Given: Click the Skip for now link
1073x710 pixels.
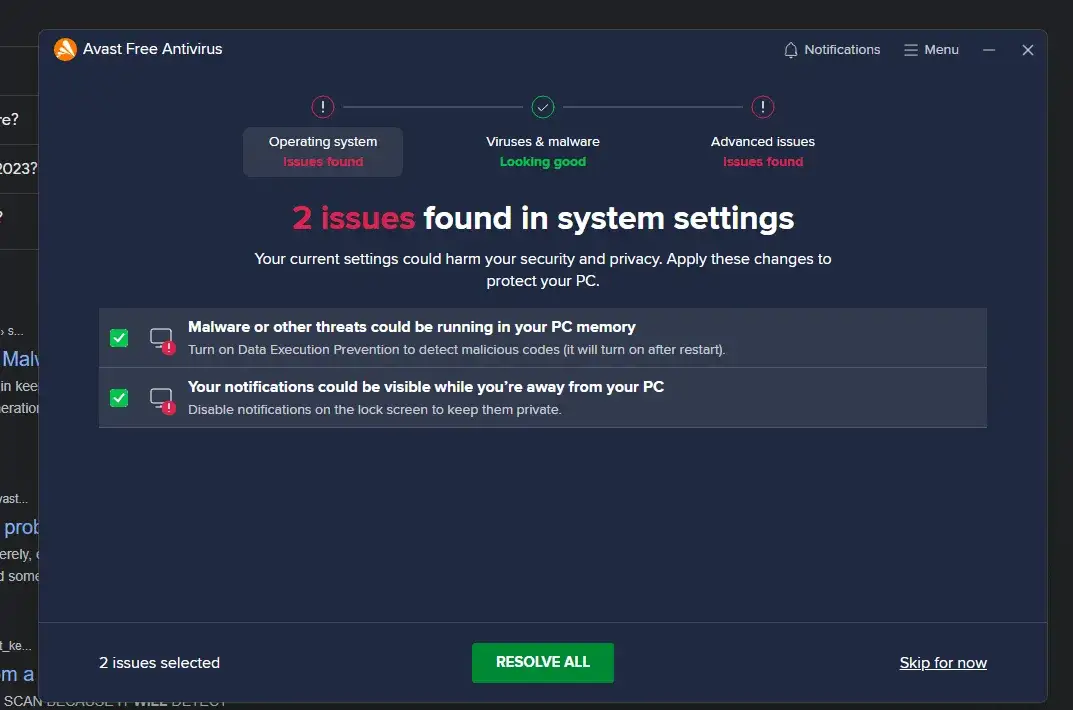Looking at the screenshot, I should pyautogui.click(x=942, y=663).
